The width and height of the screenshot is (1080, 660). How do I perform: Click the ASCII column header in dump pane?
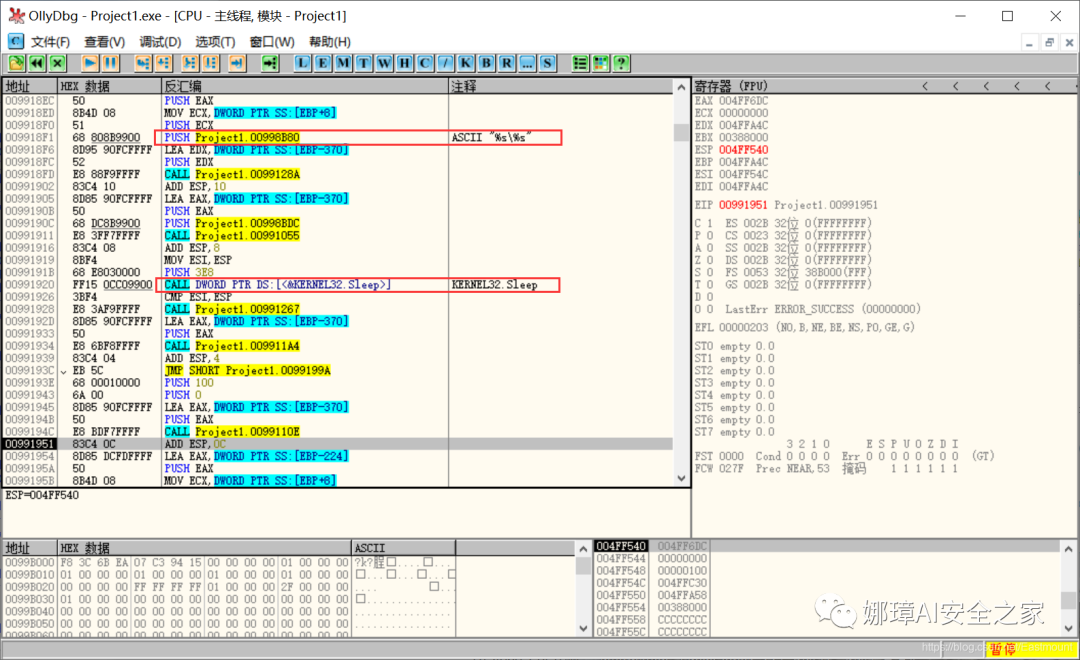[403, 548]
